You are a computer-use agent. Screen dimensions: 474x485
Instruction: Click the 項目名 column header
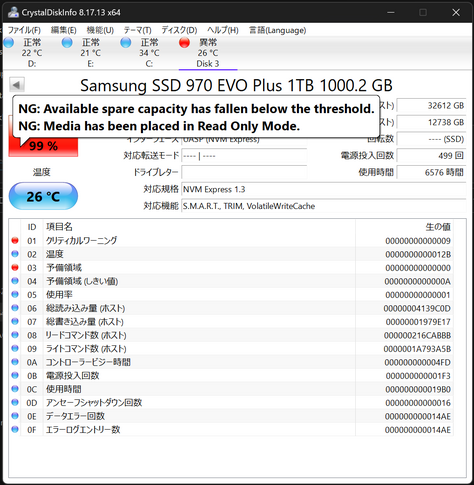59,227
